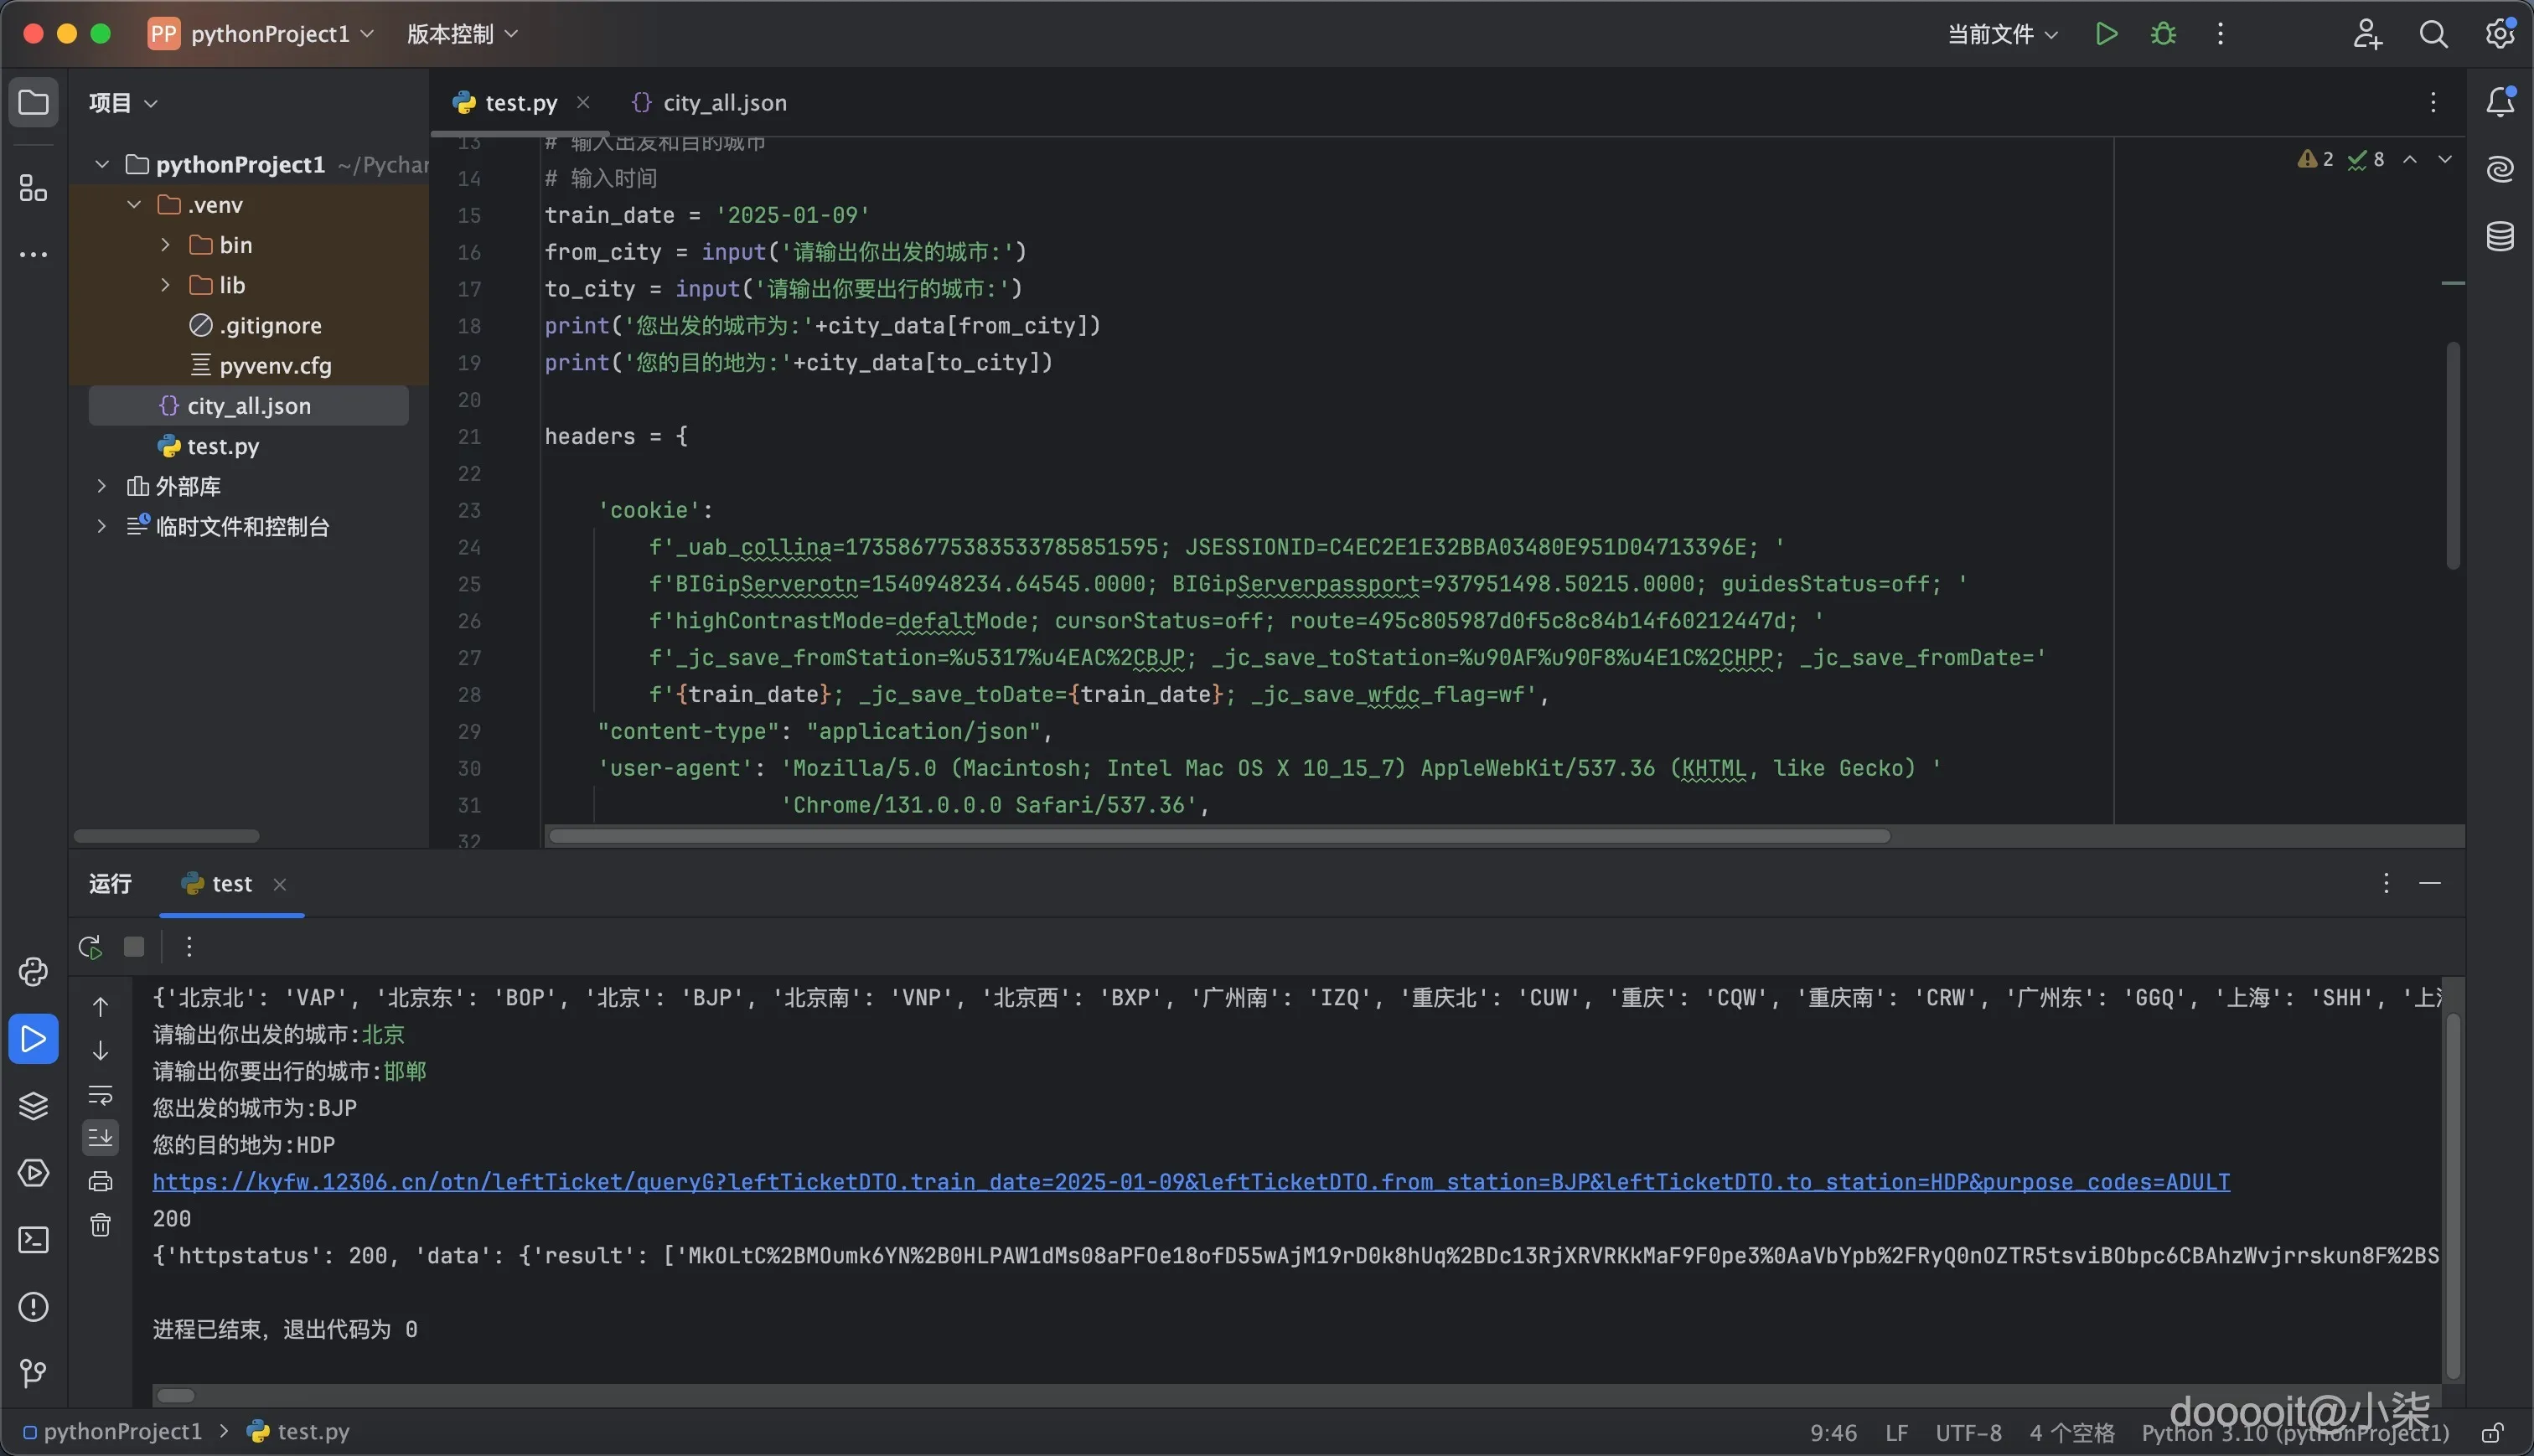The width and height of the screenshot is (2534, 1456).
Task: Click the editor horizontal scrollbar
Action: 1218,836
